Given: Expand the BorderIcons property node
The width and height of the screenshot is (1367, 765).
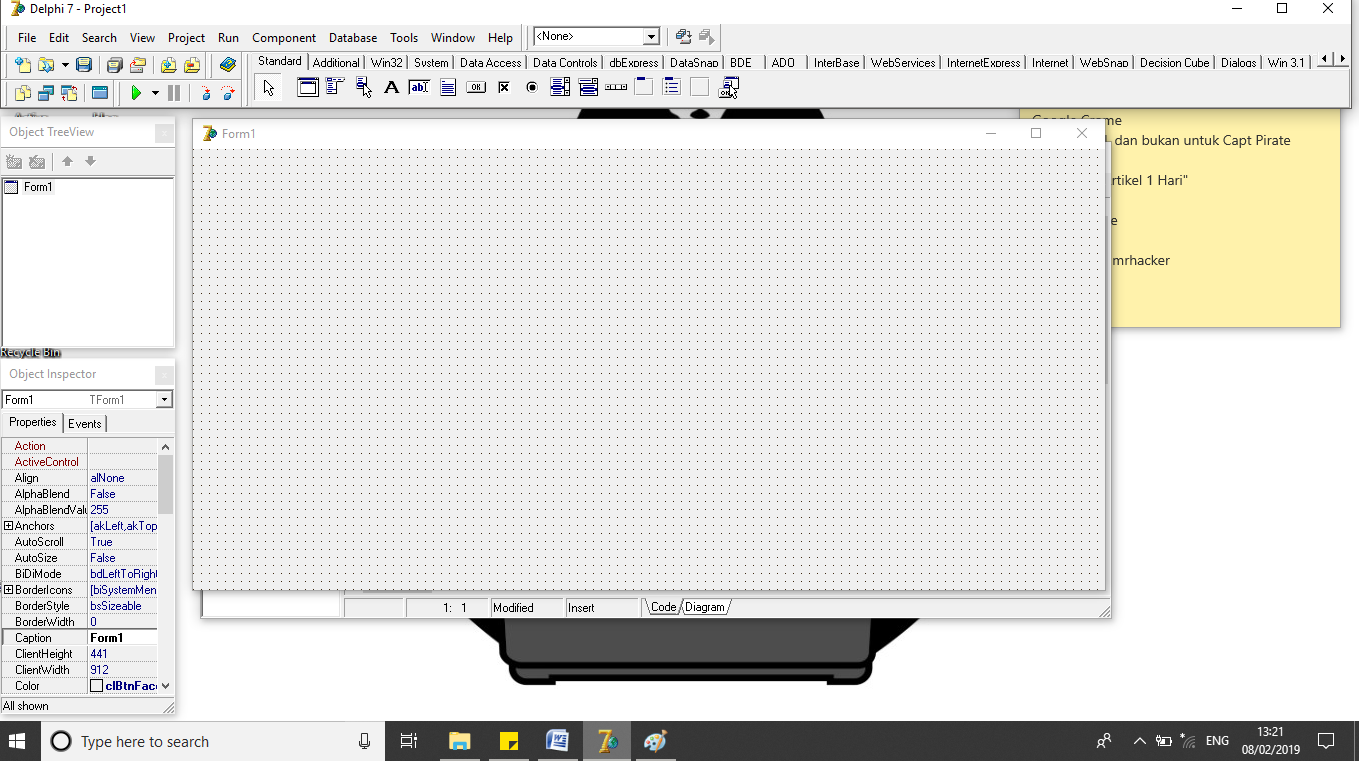Looking at the screenshot, I should tap(8, 590).
